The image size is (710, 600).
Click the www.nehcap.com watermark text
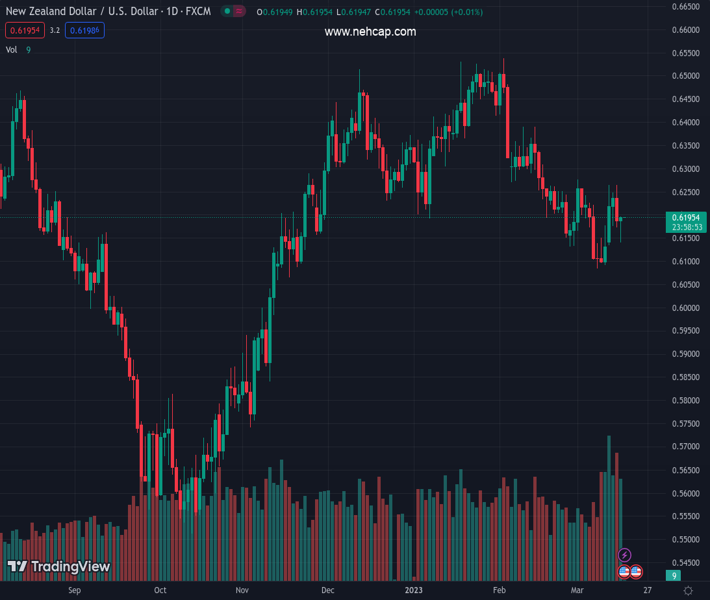[x=370, y=32]
